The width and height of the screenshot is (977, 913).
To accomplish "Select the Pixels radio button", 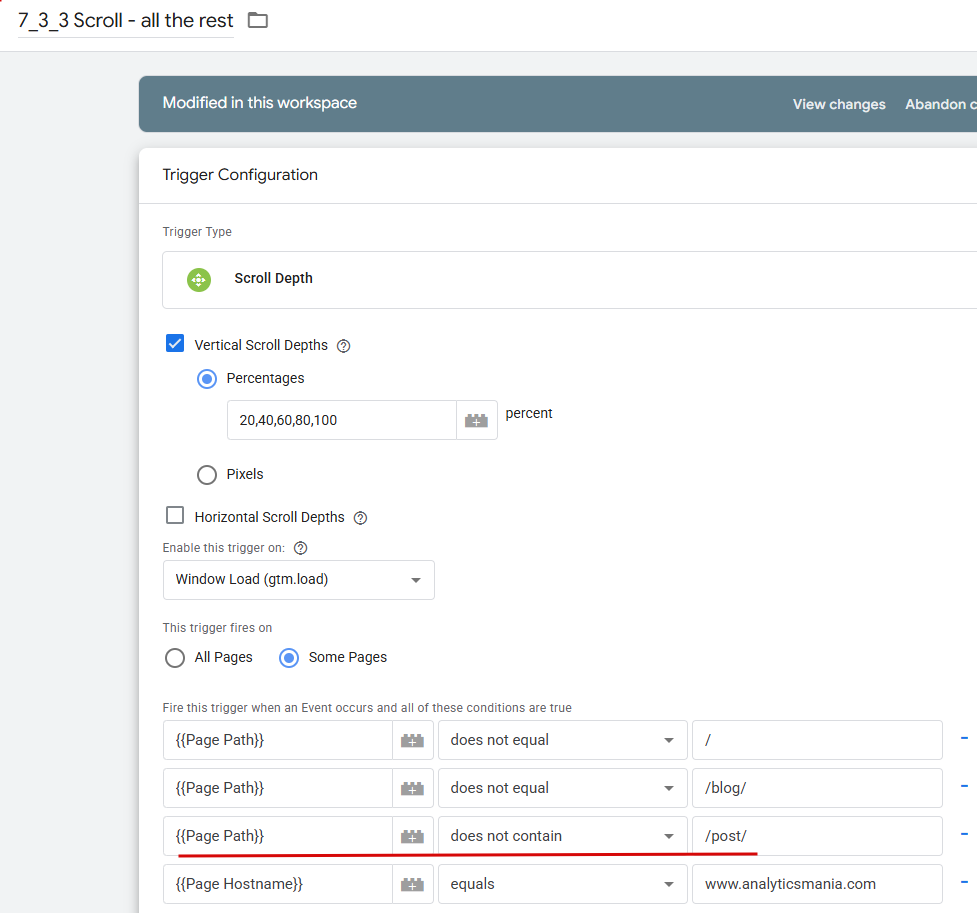I will (207, 475).
